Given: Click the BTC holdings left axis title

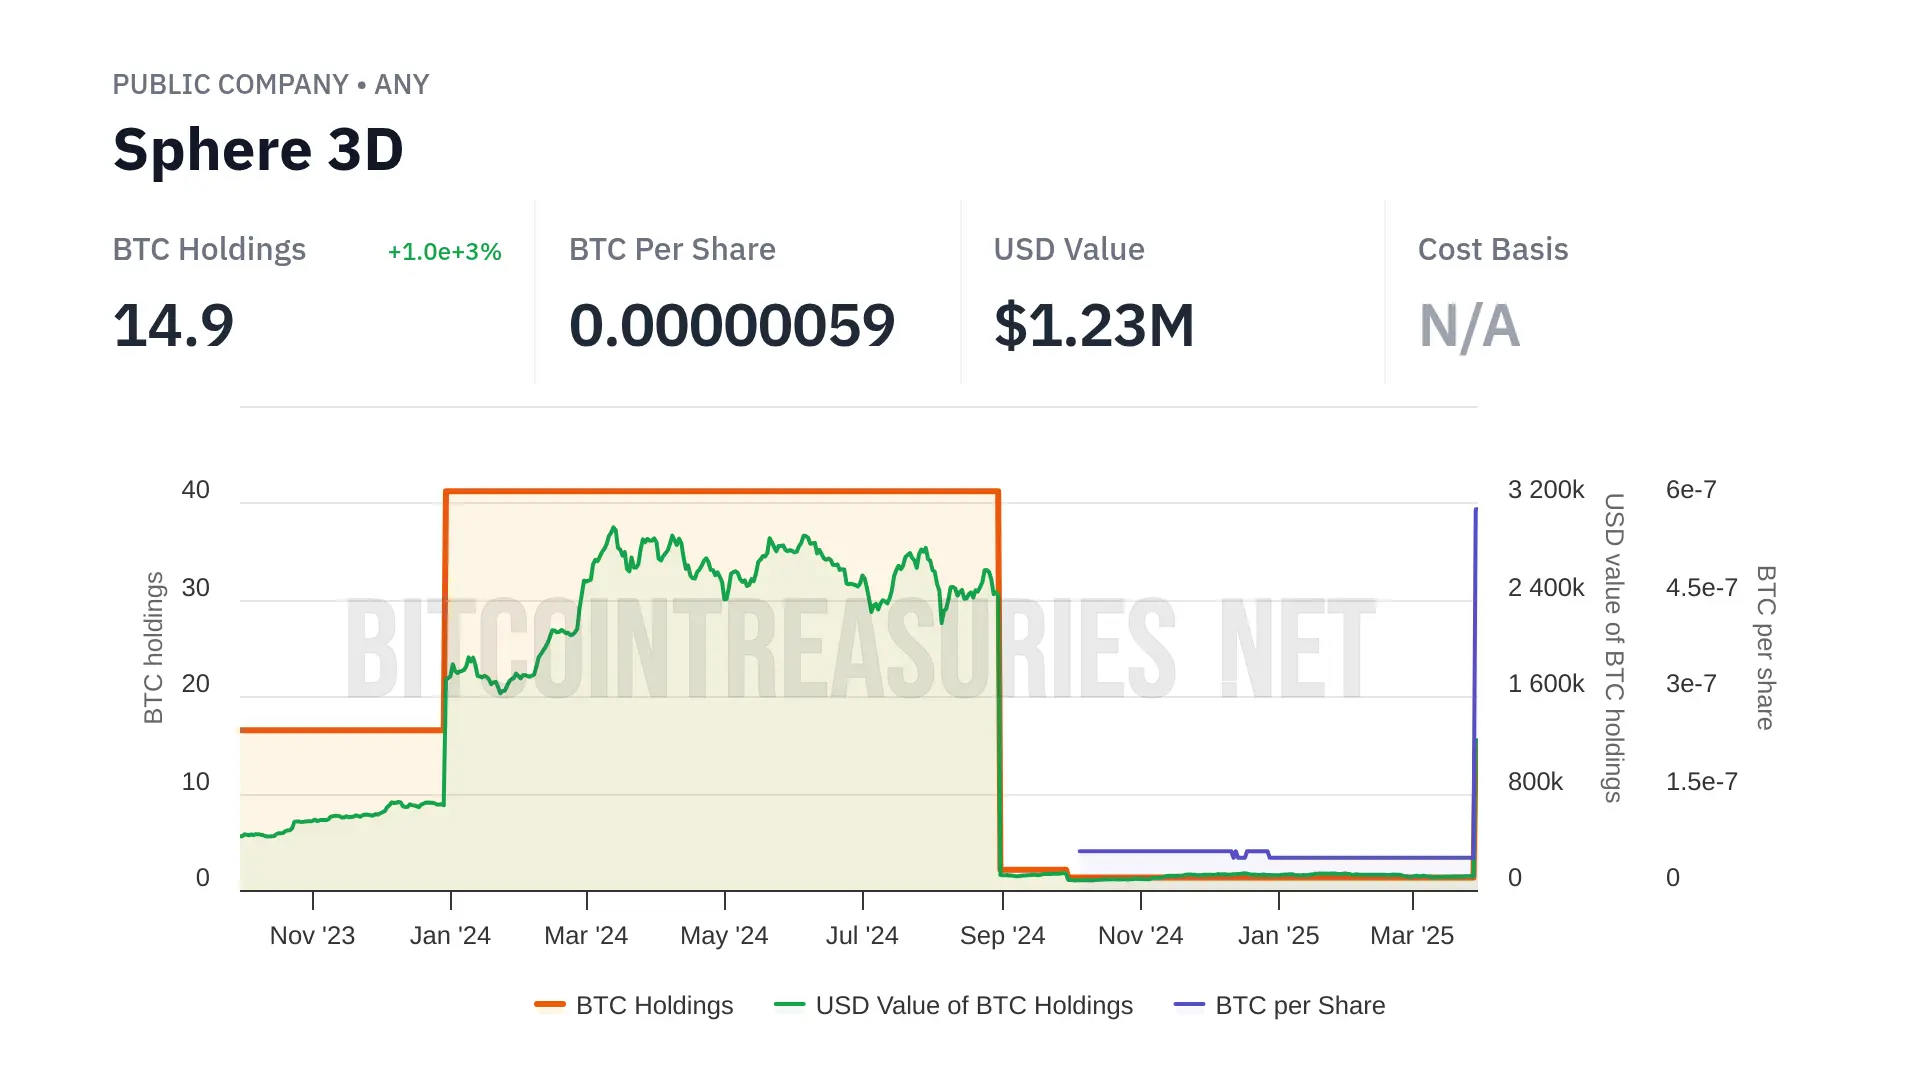Looking at the screenshot, I should [x=153, y=647].
